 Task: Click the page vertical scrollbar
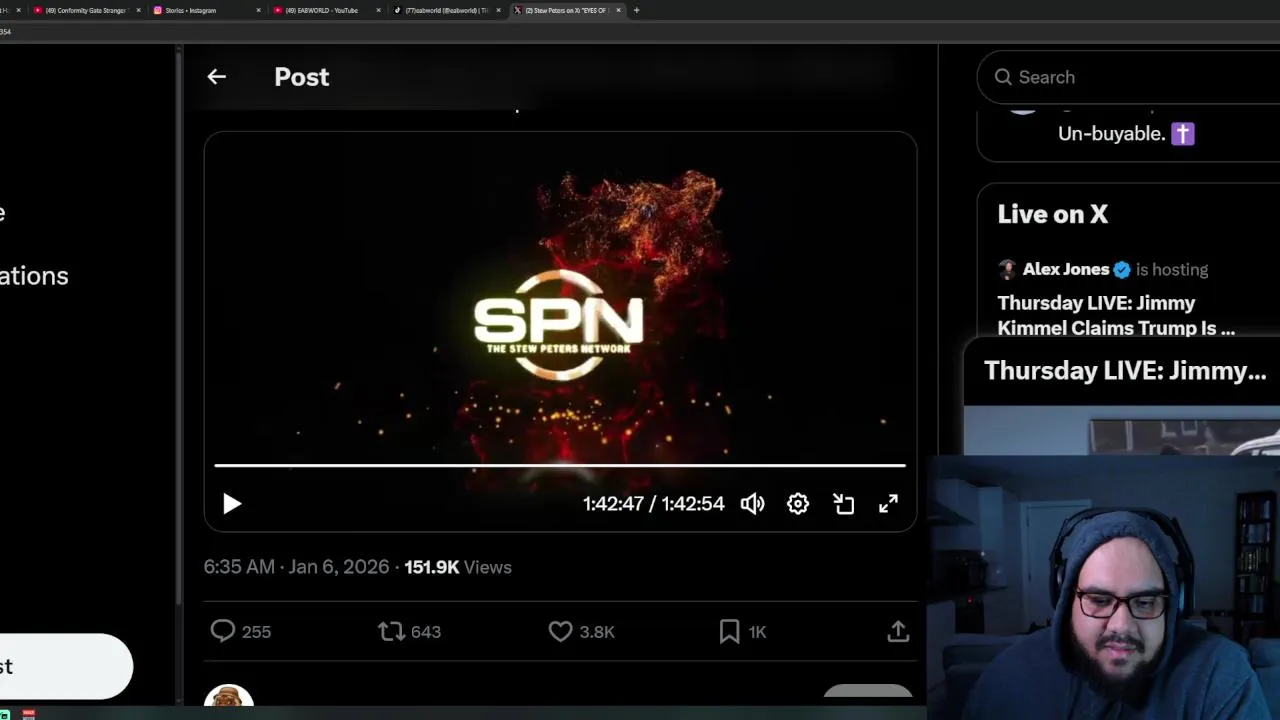pos(179,330)
